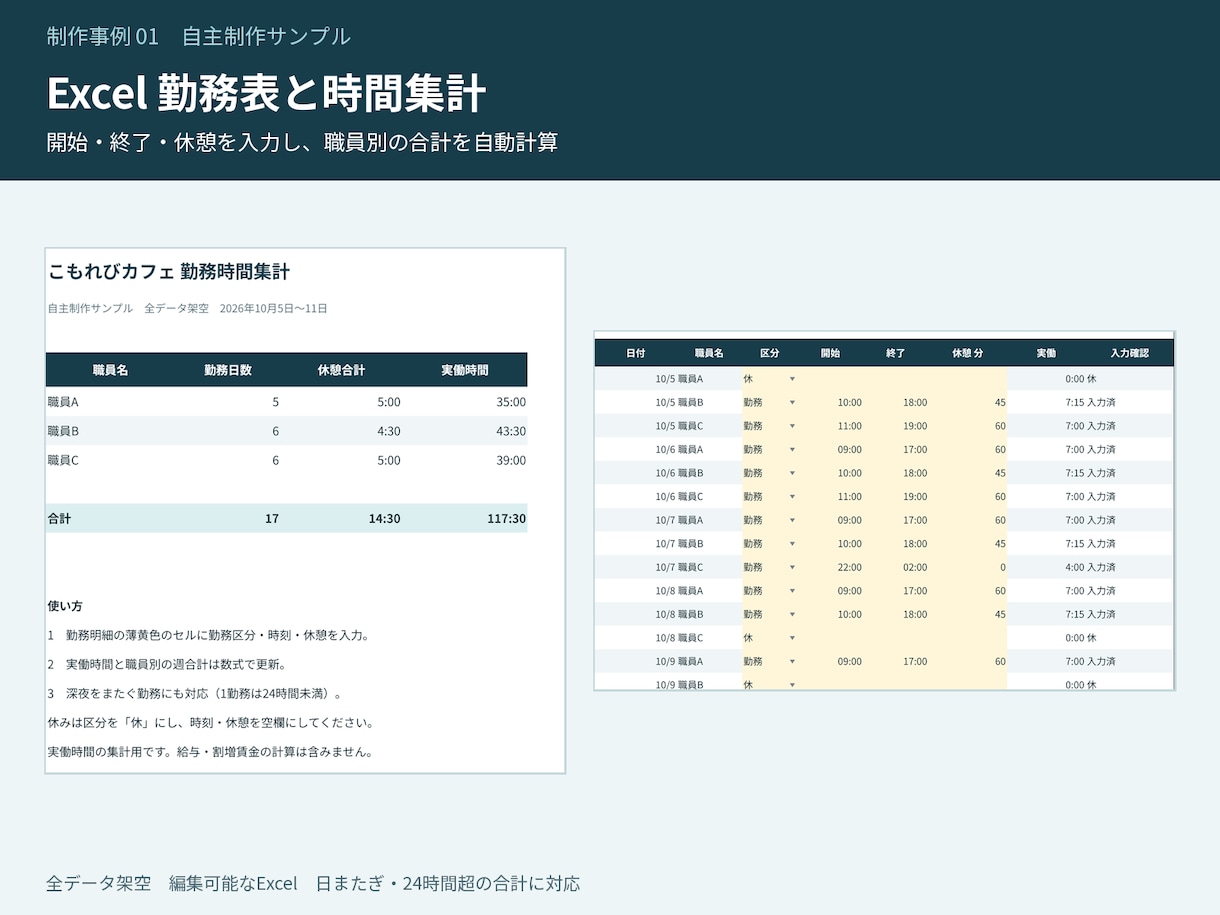Viewport: 1220px width, 915px height.
Task: Select the 職員B row label in the summary table
Action: click(x=63, y=431)
